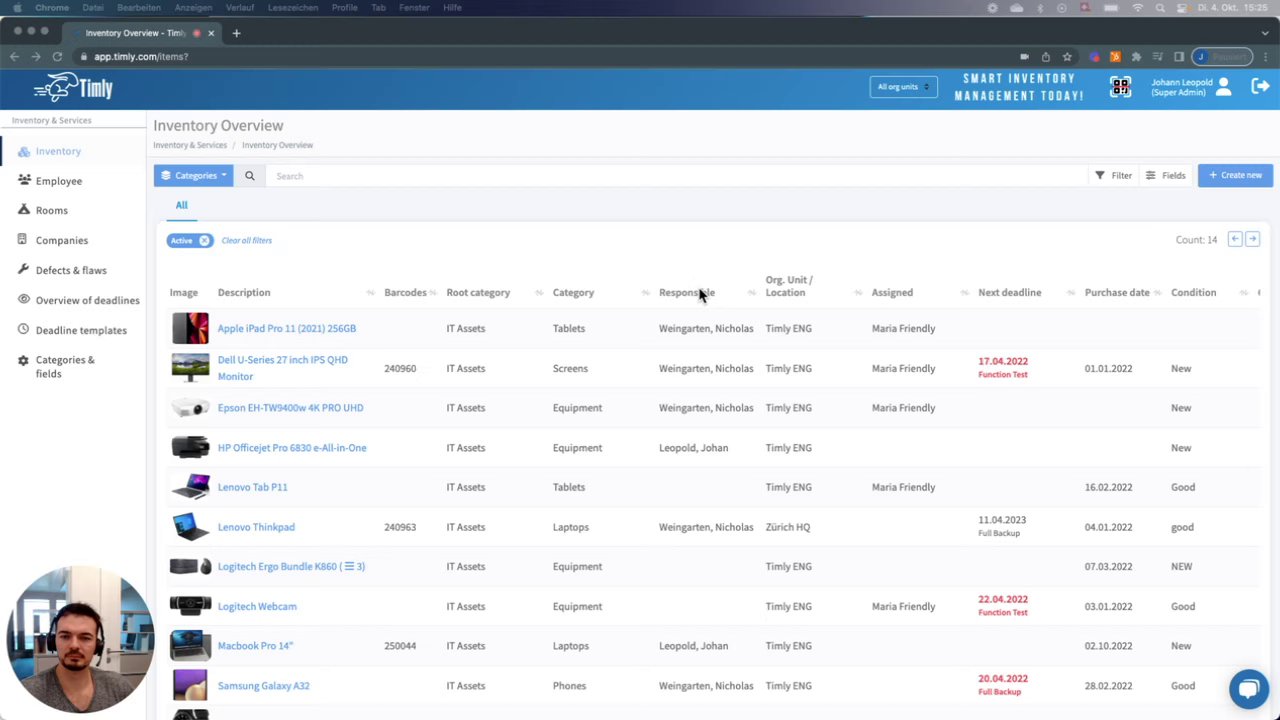The height and width of the screenshot is (720, 1280).
Task: Clear all filters
Action: click(246, 240)
